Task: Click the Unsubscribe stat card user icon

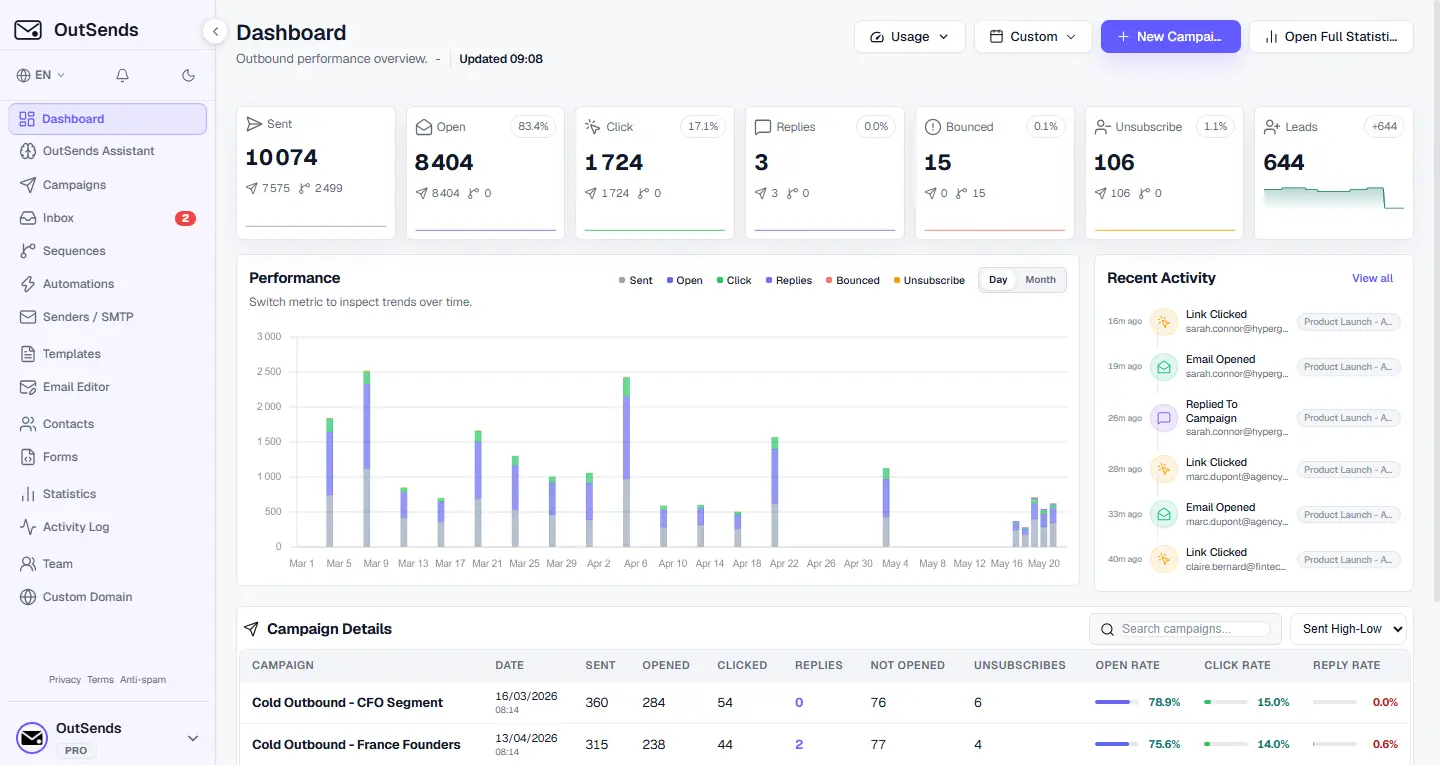Action: pyautogui.click(x=1103, y=127)
